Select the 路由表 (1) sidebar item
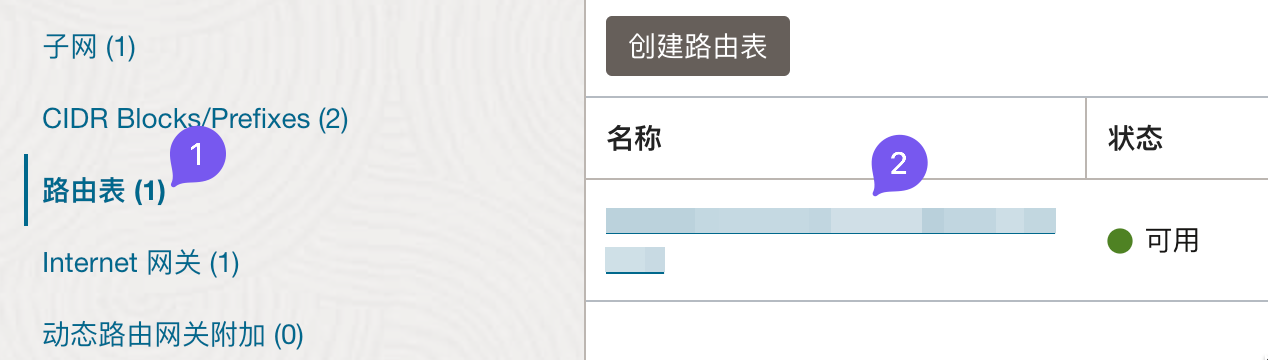 click(x=104, y=191)
